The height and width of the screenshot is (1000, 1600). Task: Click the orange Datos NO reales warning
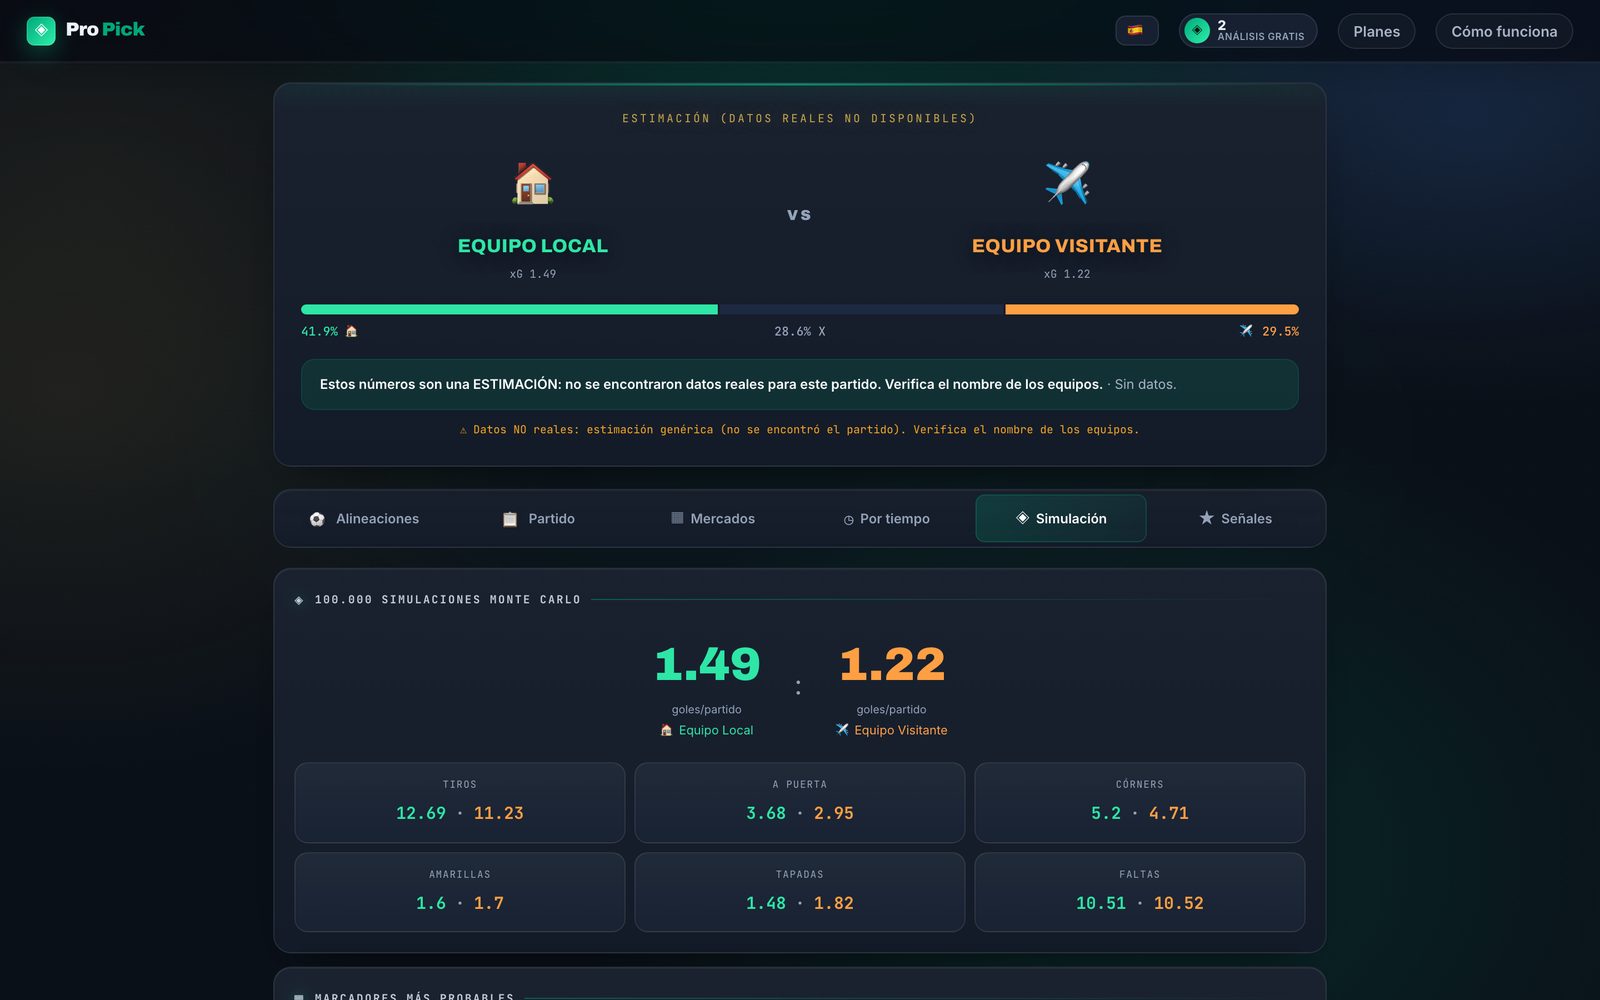coord(800,430)
